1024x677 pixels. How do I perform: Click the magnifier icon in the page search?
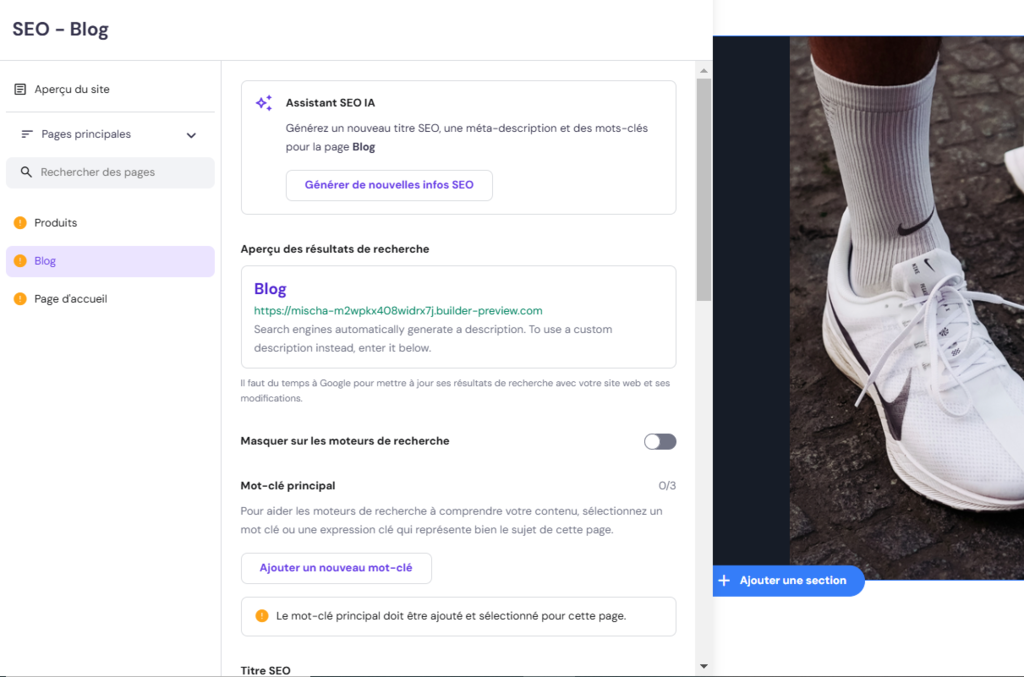(x=26, y=172)
